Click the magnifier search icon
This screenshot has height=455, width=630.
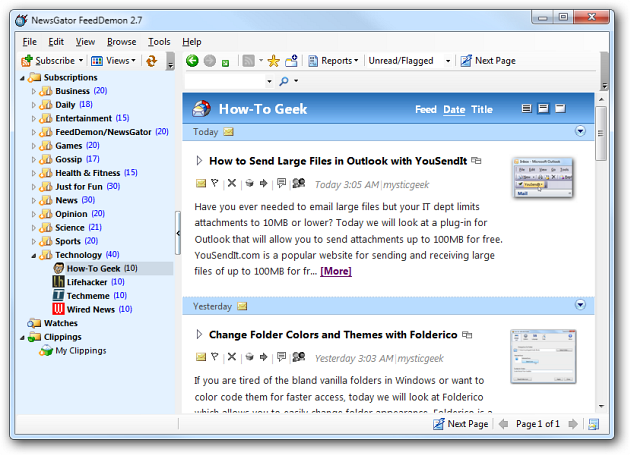[284, 81]
